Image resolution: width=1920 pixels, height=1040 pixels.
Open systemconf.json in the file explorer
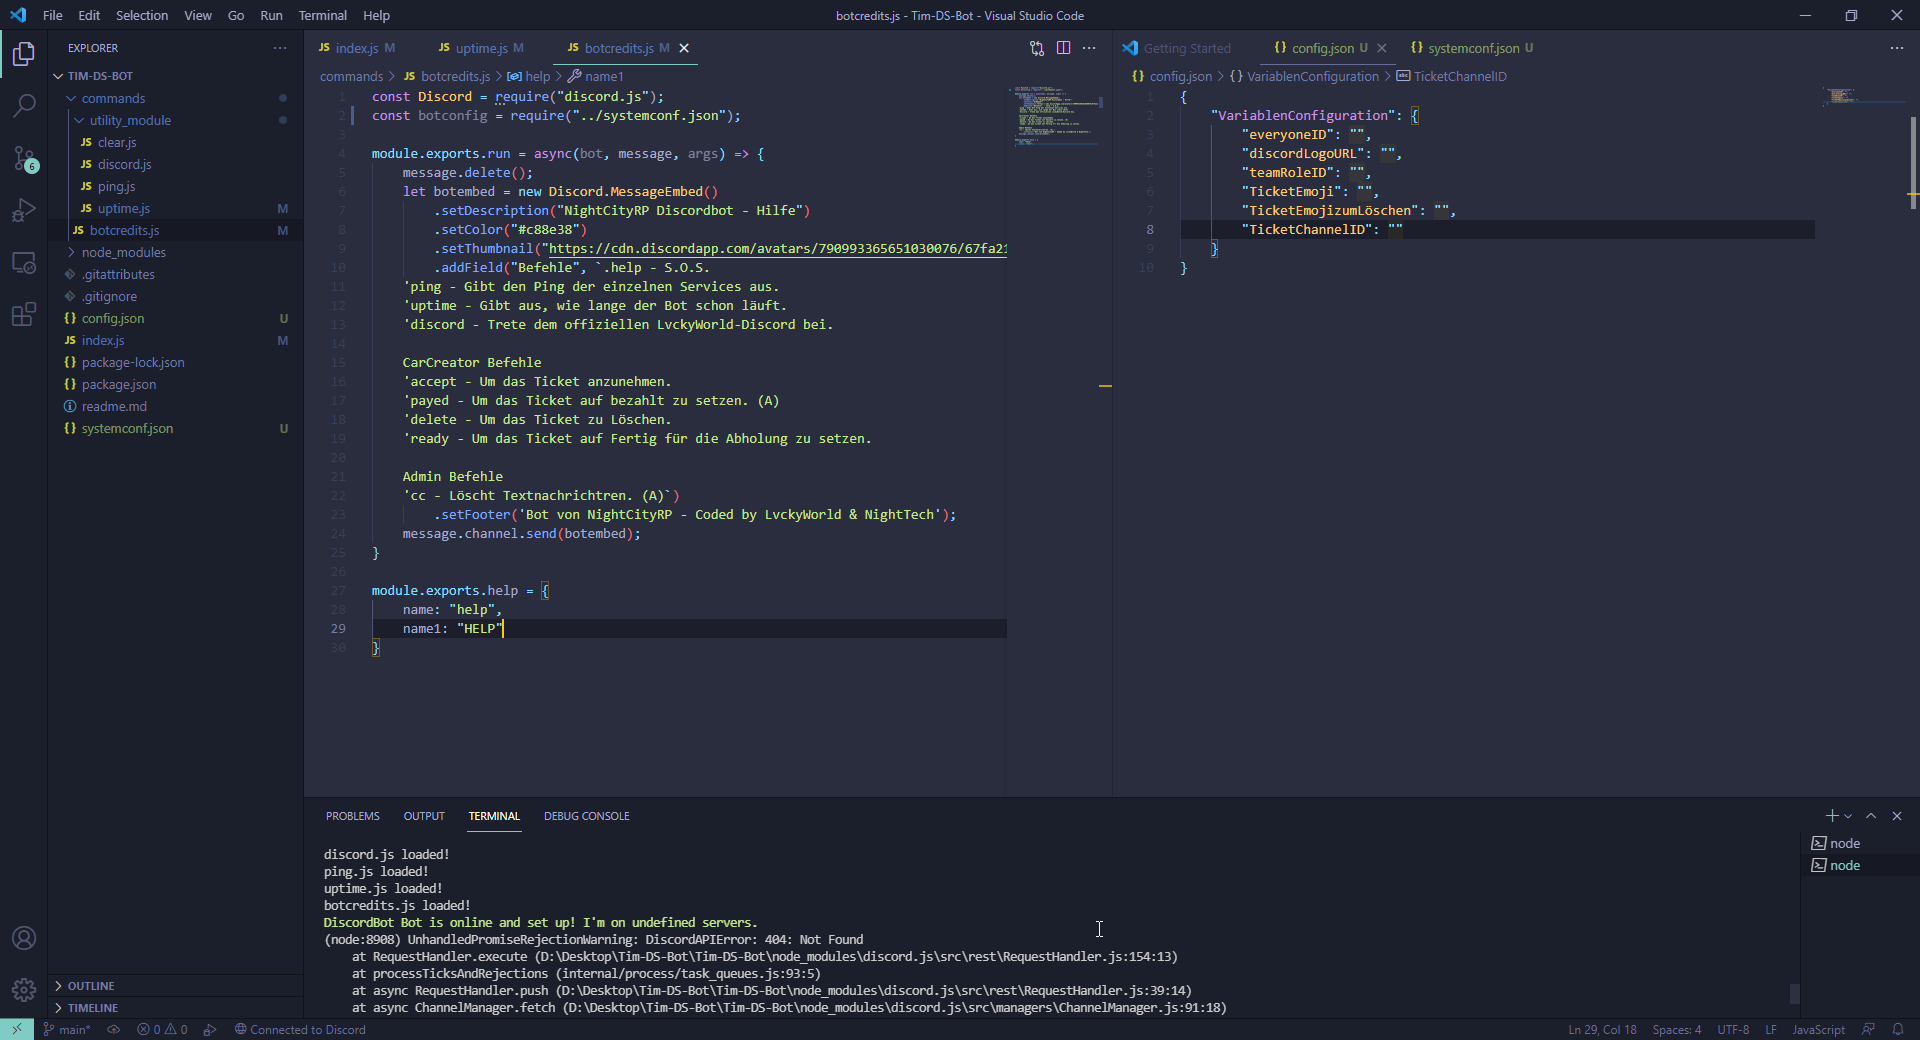point(127,428)
